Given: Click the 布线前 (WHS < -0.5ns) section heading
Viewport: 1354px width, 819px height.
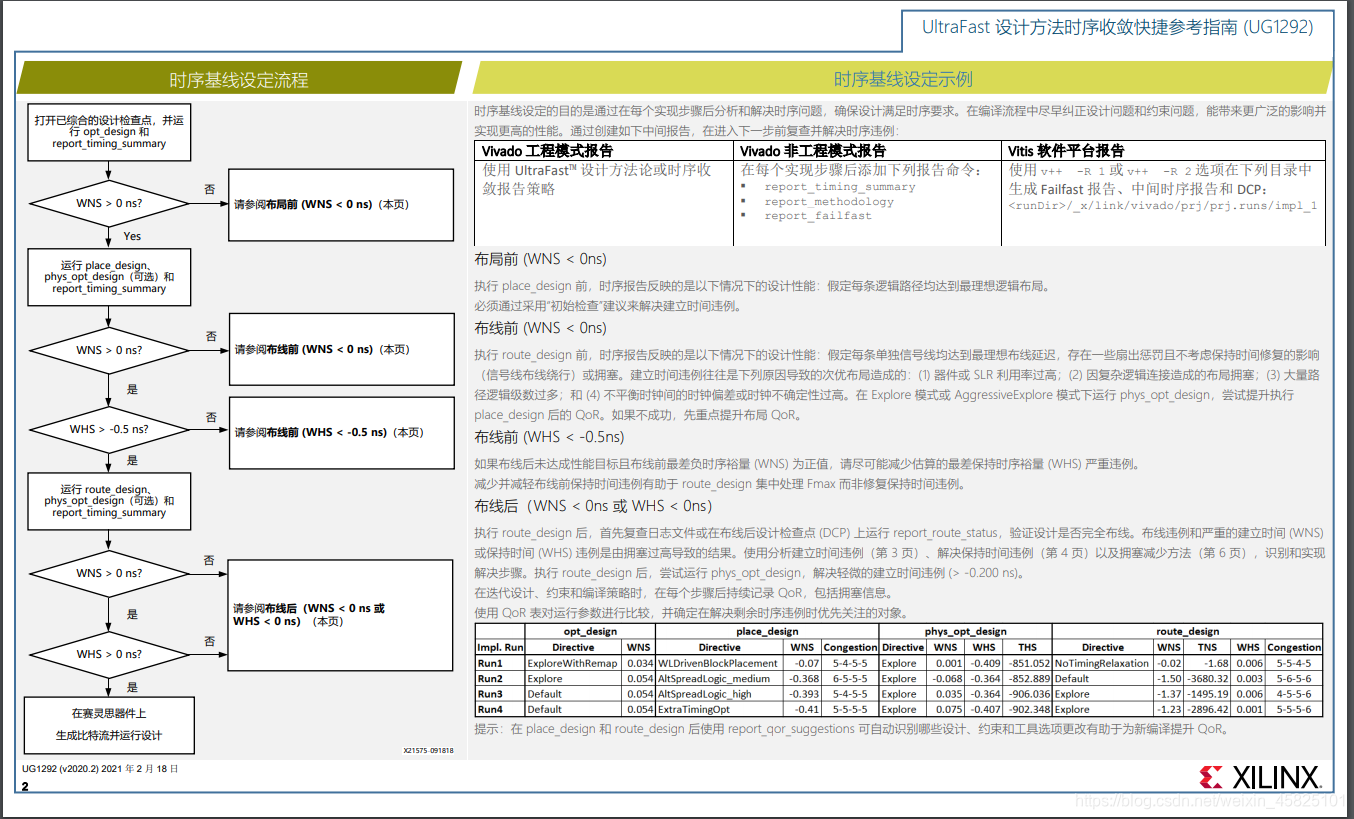Looking at the screenshot, I should pos(549,437).
